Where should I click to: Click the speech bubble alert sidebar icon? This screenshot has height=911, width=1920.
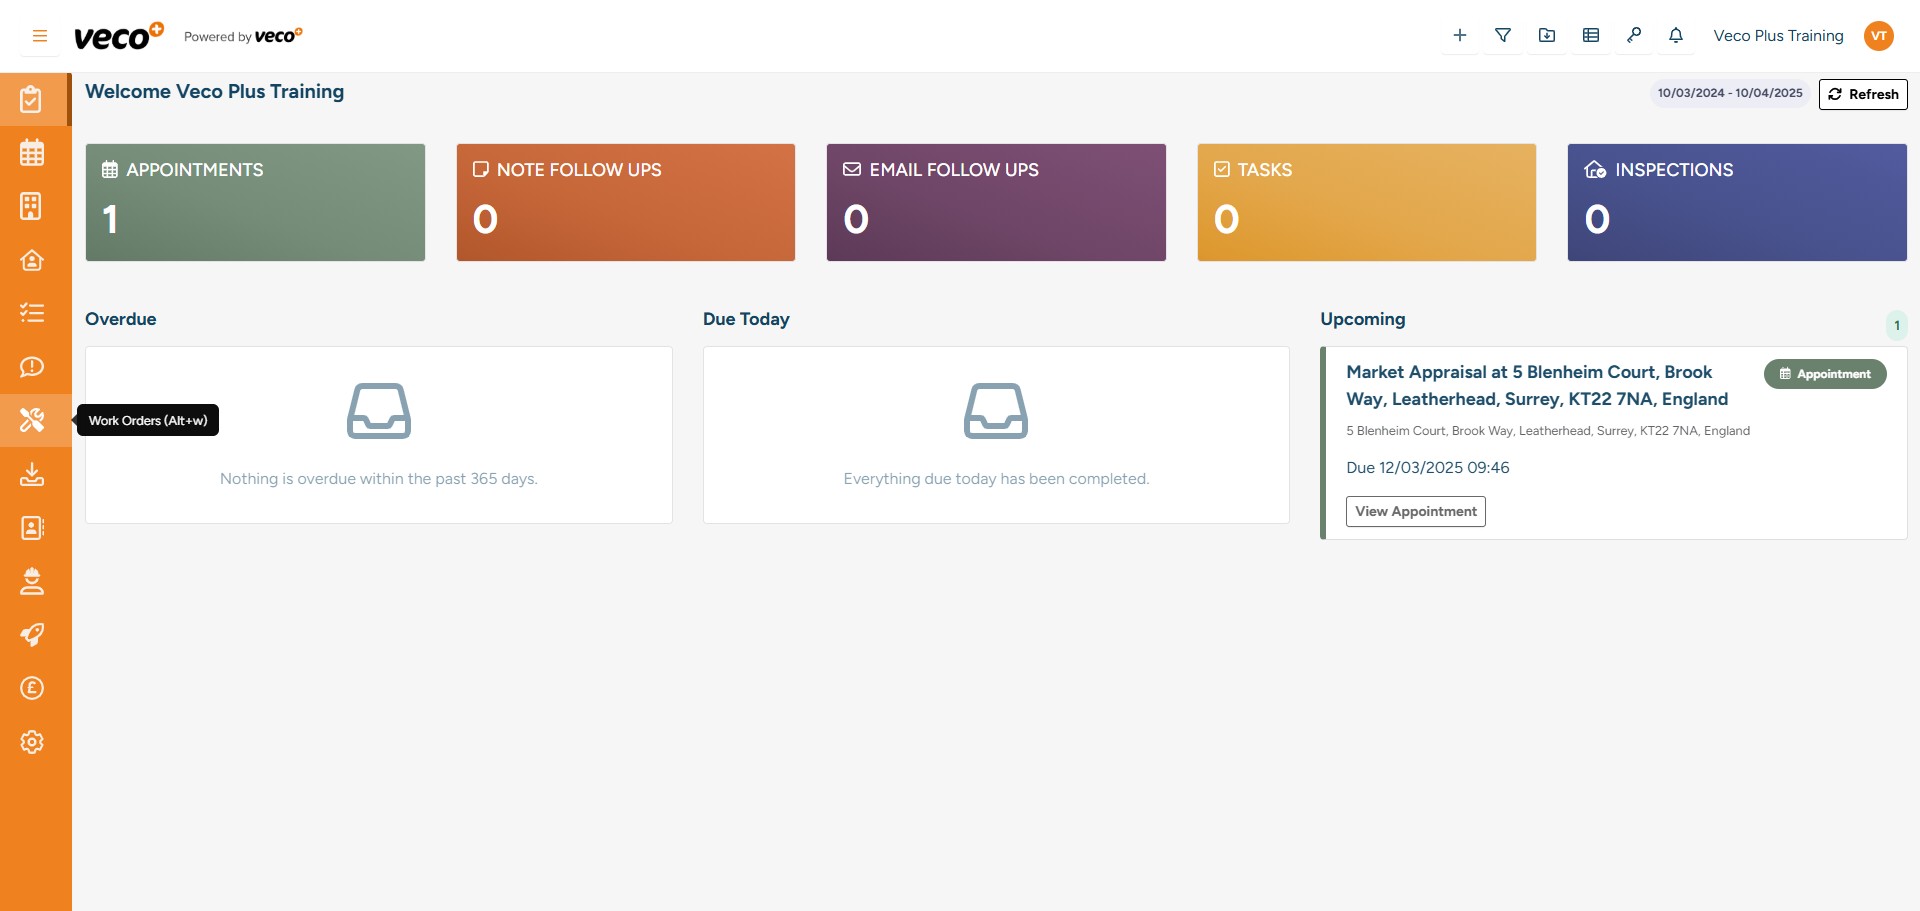click(32, 367)
